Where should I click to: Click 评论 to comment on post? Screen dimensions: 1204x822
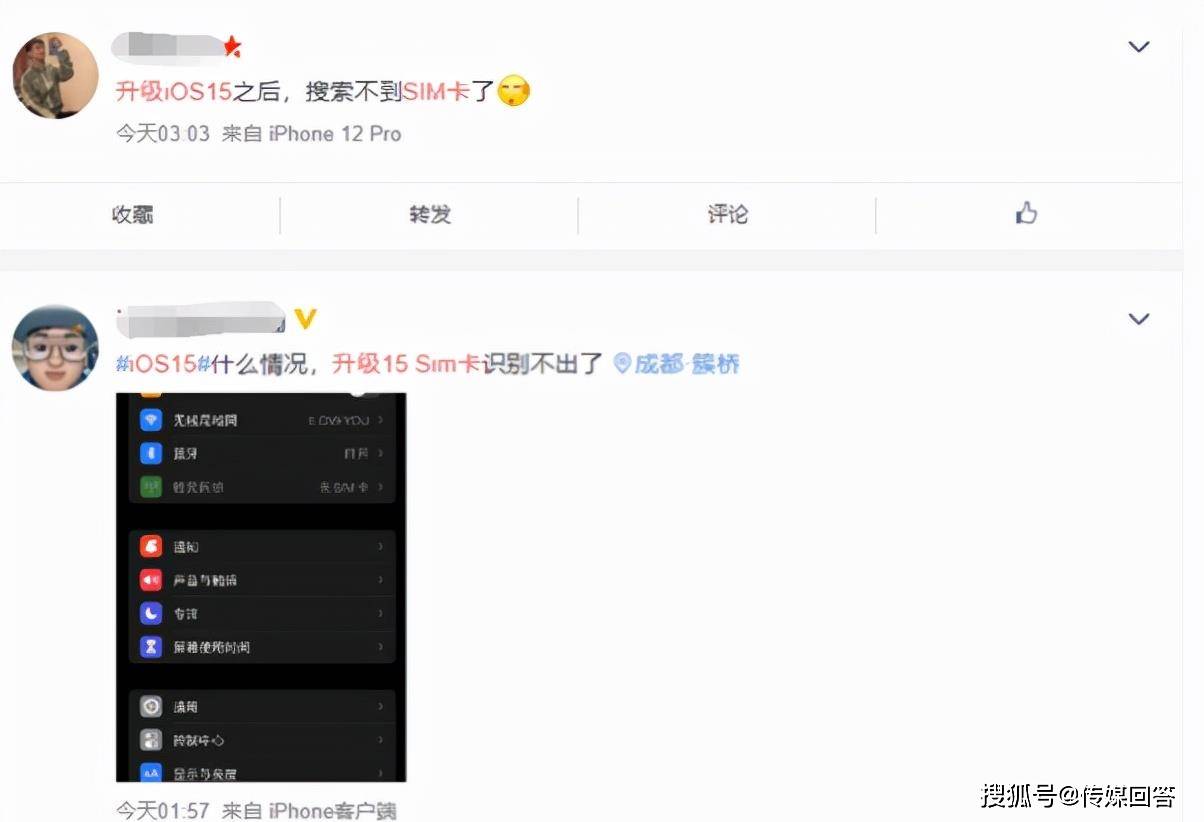(727, 214)
